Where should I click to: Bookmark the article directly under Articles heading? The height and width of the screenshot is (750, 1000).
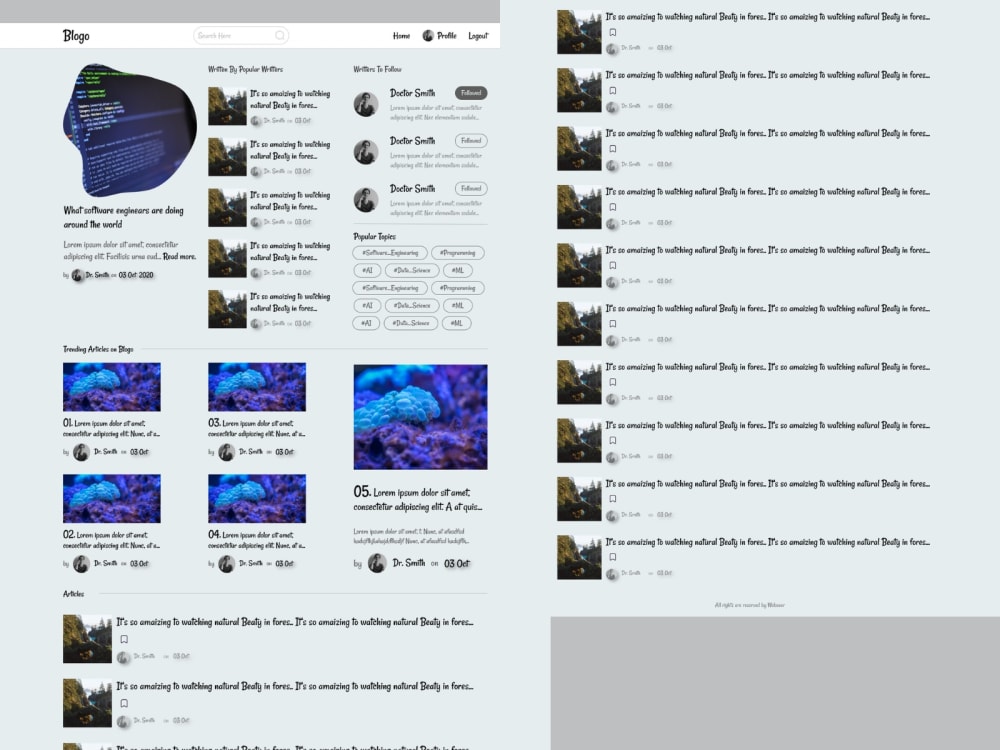coord(124,639)
